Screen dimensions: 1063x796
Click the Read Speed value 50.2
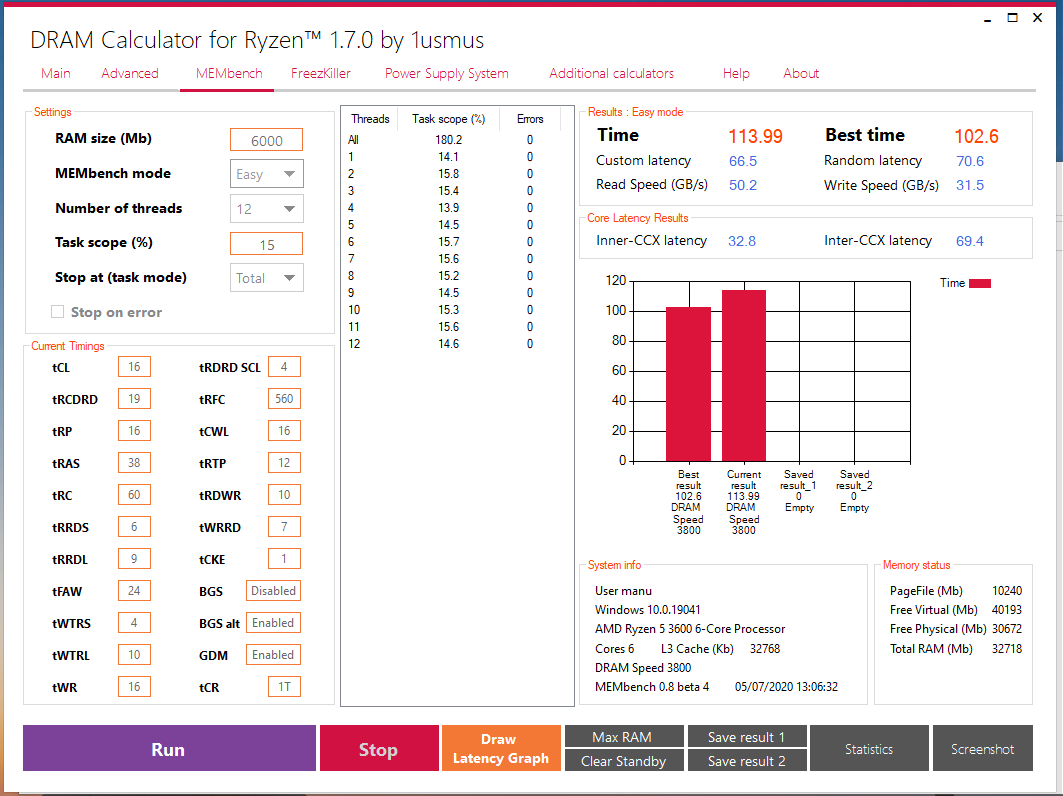(x=743, y=185)
